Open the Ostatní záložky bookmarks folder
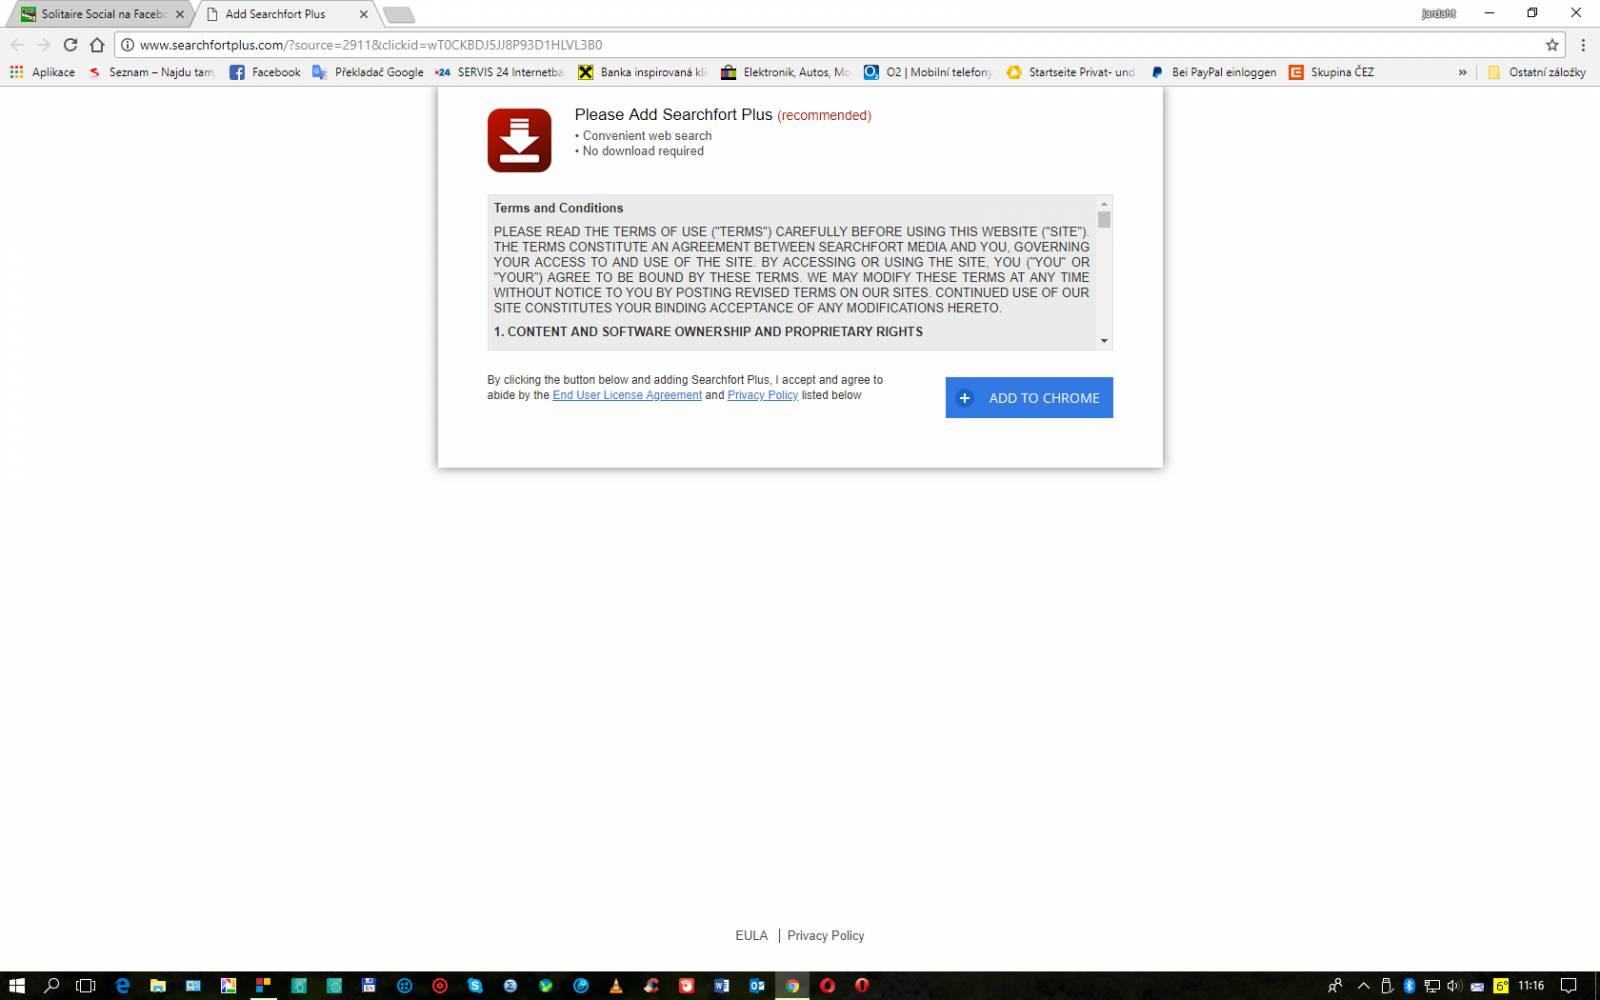 1537,72
